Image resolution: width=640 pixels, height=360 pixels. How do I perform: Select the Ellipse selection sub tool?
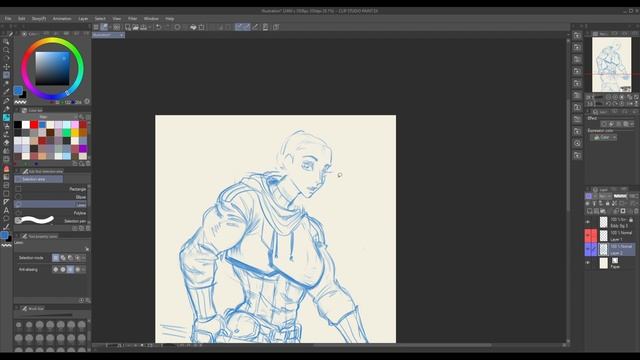click(51, 197)
